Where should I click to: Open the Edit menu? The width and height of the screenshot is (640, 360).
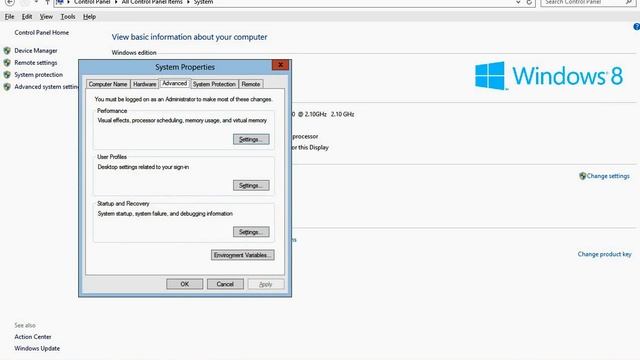pyautogui.click(x=27, y=17)
